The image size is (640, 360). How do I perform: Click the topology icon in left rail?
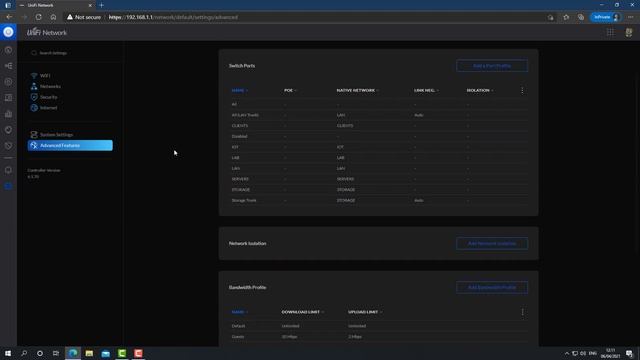point(8,66)
